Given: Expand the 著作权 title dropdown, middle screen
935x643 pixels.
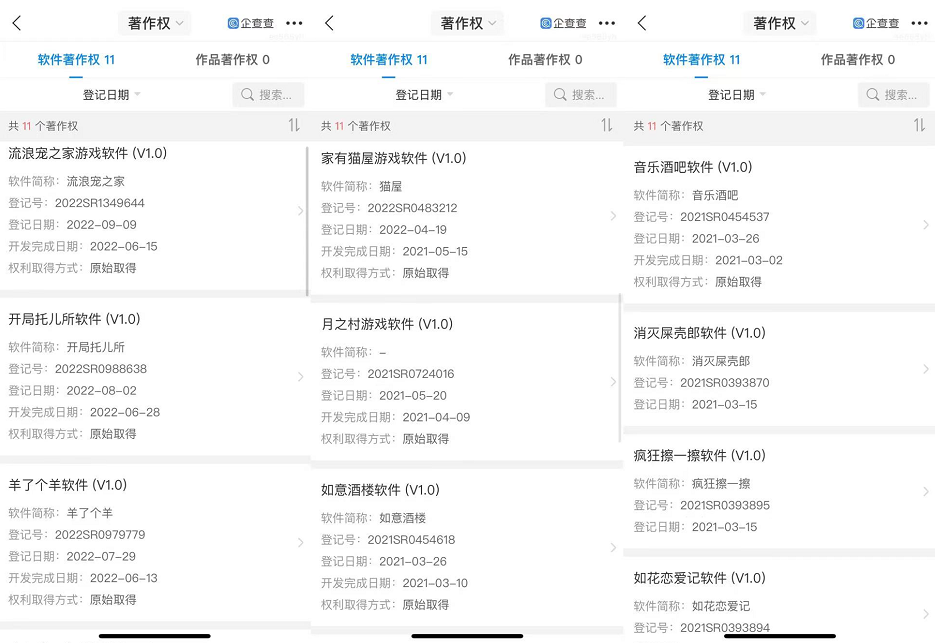Looking at the screenshot, I should (468, 23).
